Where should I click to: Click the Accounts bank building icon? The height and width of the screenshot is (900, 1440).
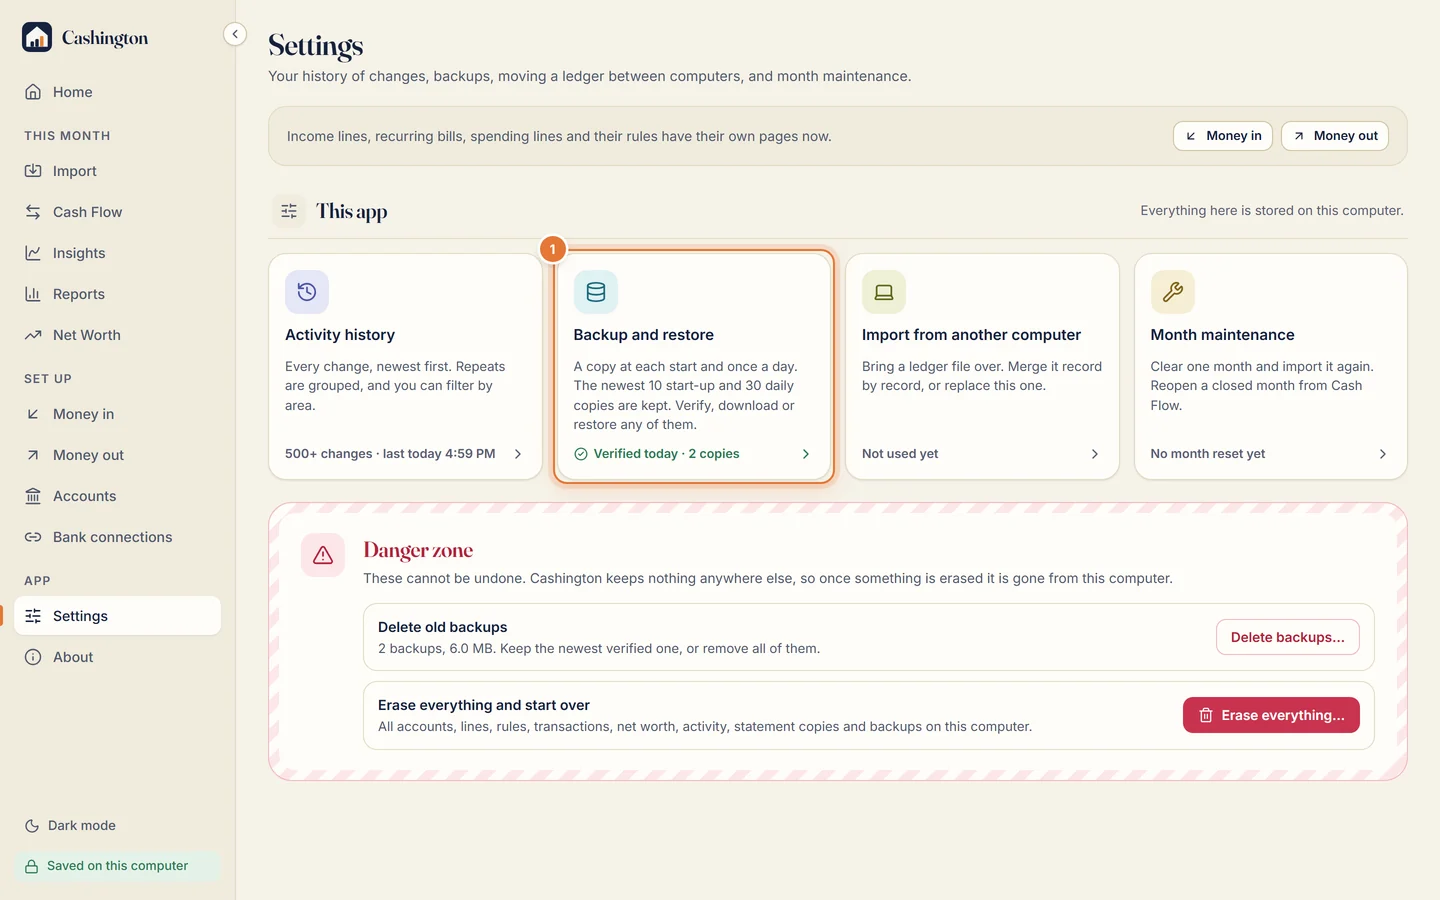point(33,496)
